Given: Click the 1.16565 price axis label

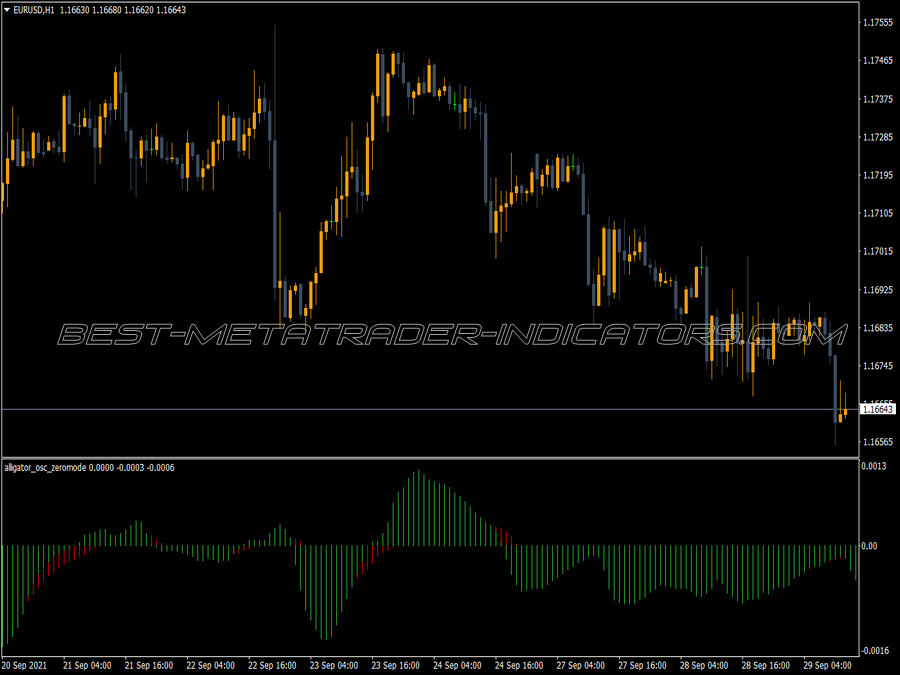Looking at the screenshot, I should pos(878,441).
